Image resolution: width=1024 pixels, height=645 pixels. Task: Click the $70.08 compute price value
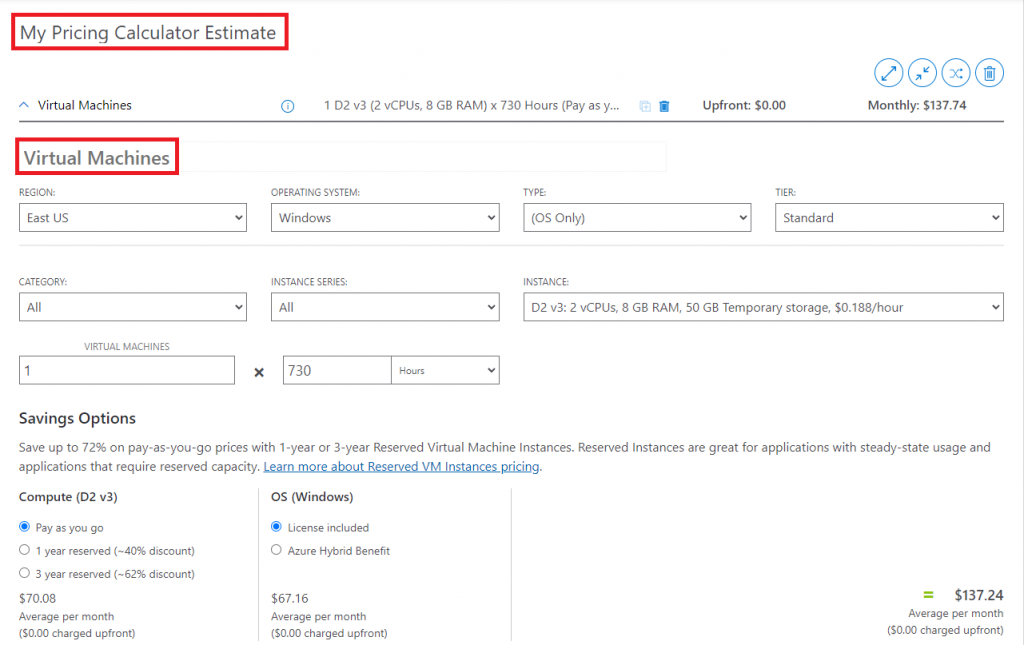(x=37, y=598)
